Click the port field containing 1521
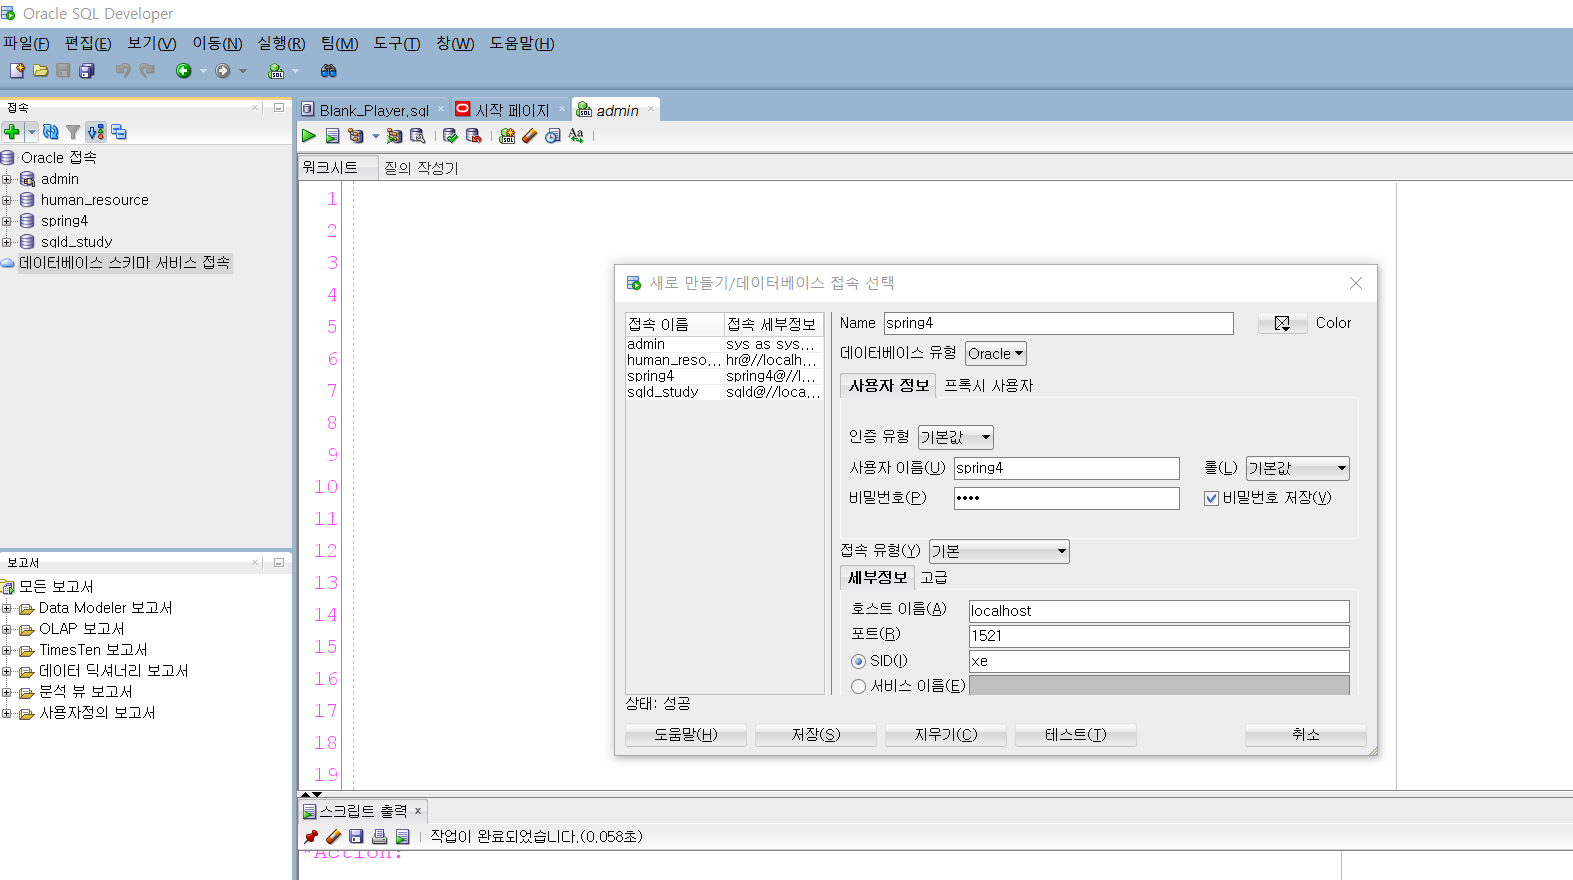1573x880 pixels. [x=1159, y=636]
